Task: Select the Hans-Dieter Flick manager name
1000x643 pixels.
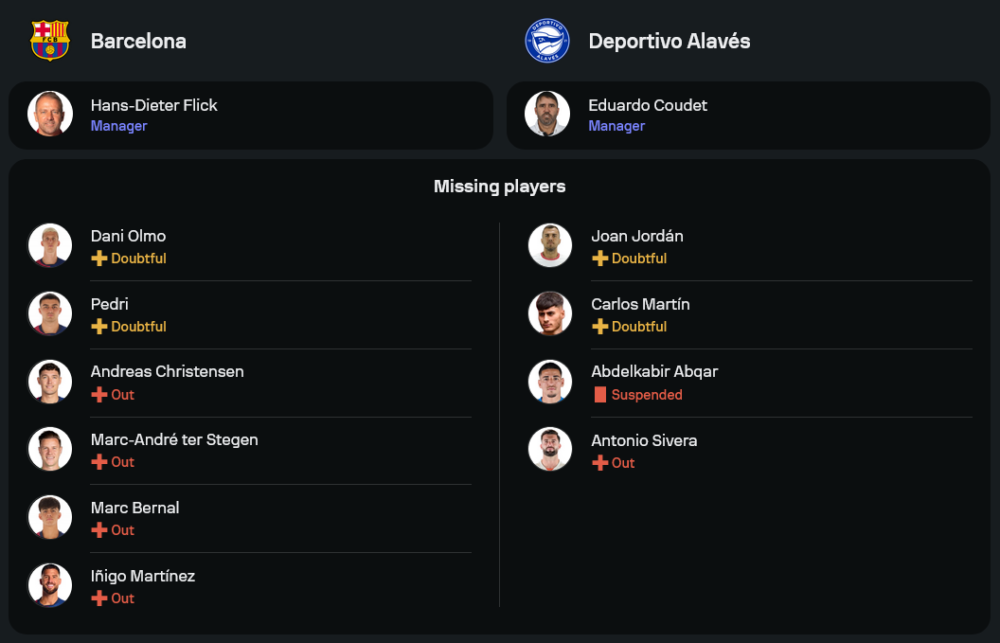Action: click(x=154, y=105)
